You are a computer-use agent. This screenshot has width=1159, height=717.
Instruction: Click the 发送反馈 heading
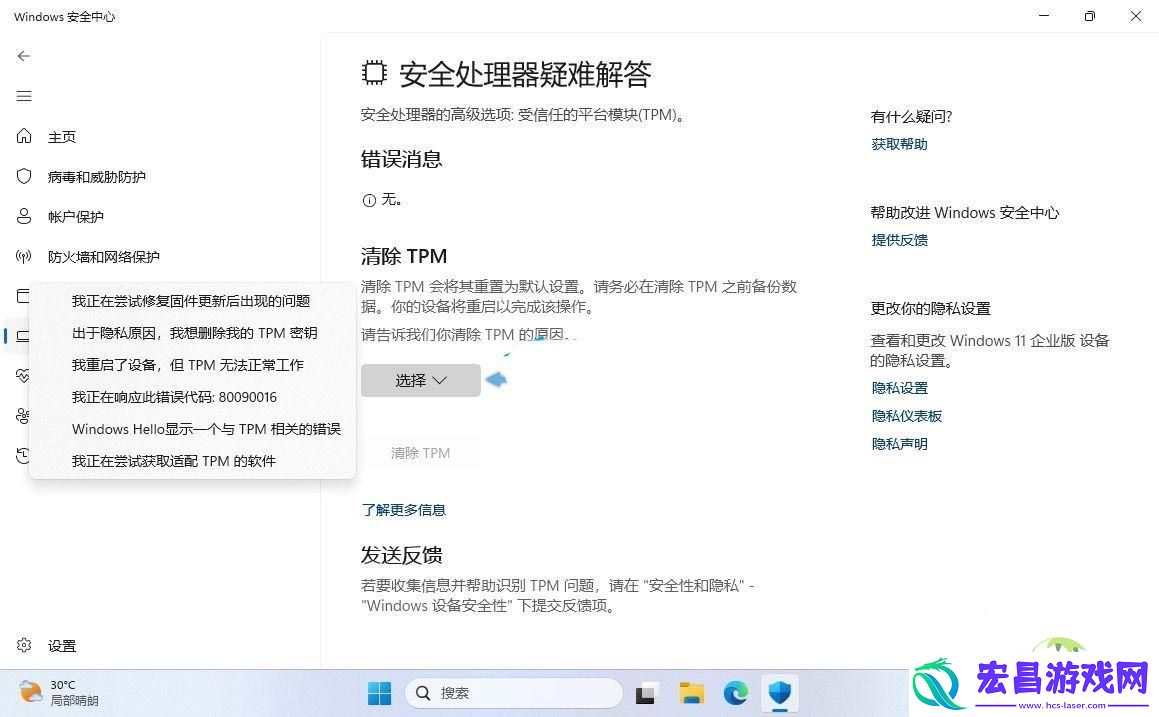(401, 555)
